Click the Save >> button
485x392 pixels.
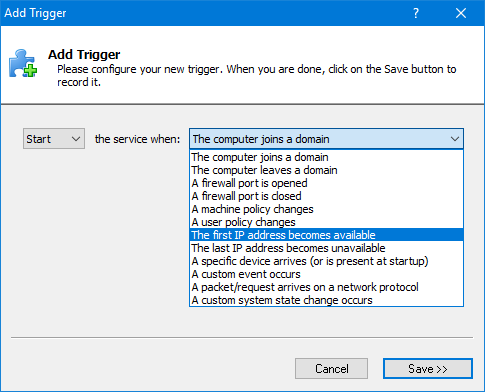(x=428, y=369)
